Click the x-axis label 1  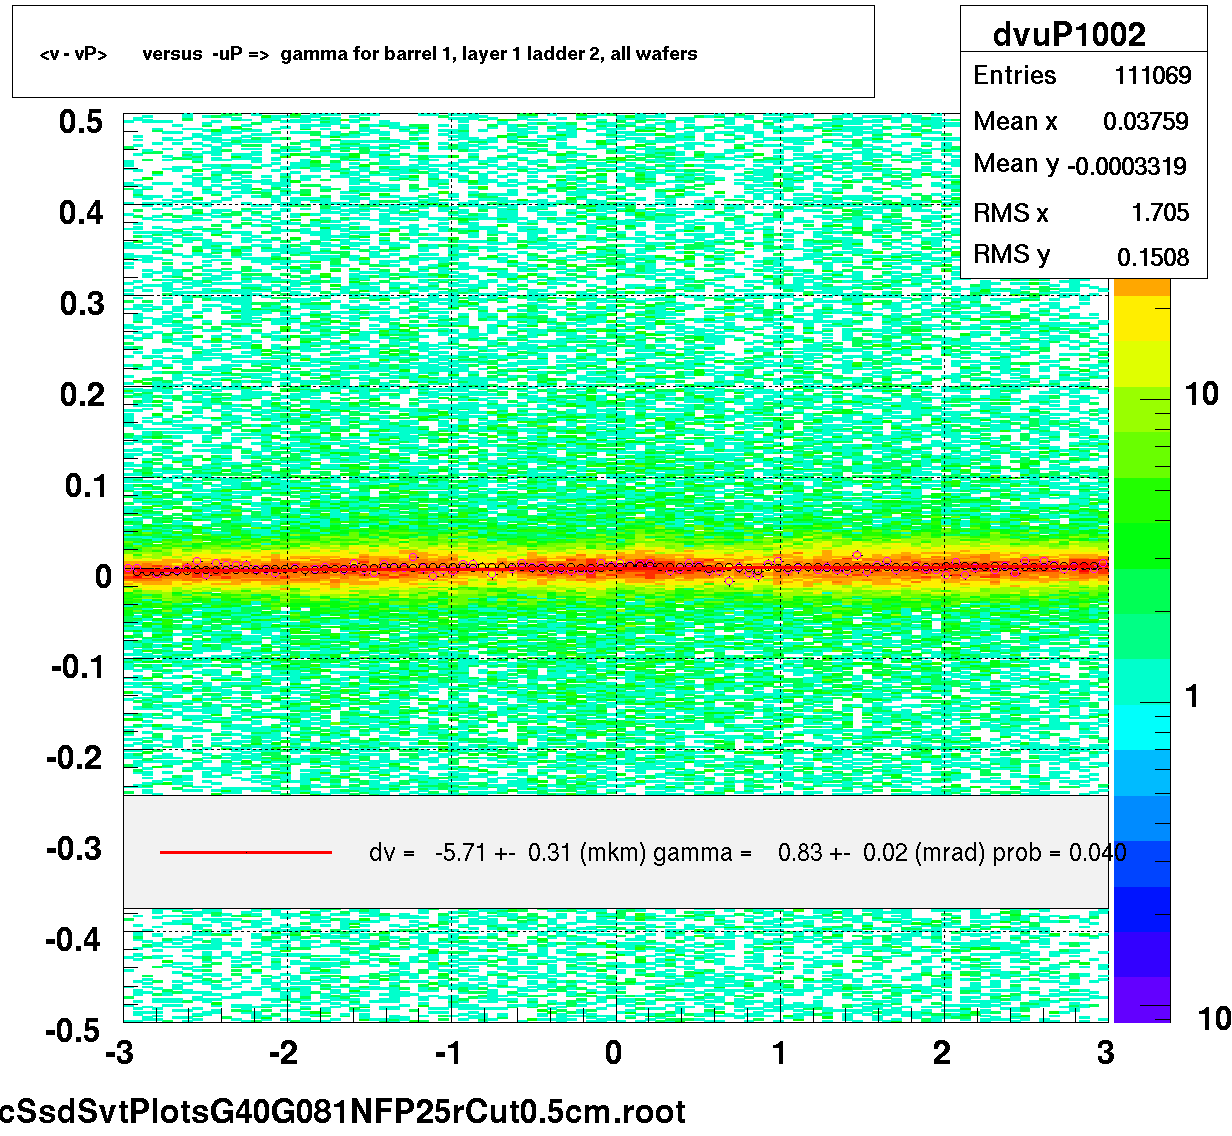click(x=779, y=1053)
